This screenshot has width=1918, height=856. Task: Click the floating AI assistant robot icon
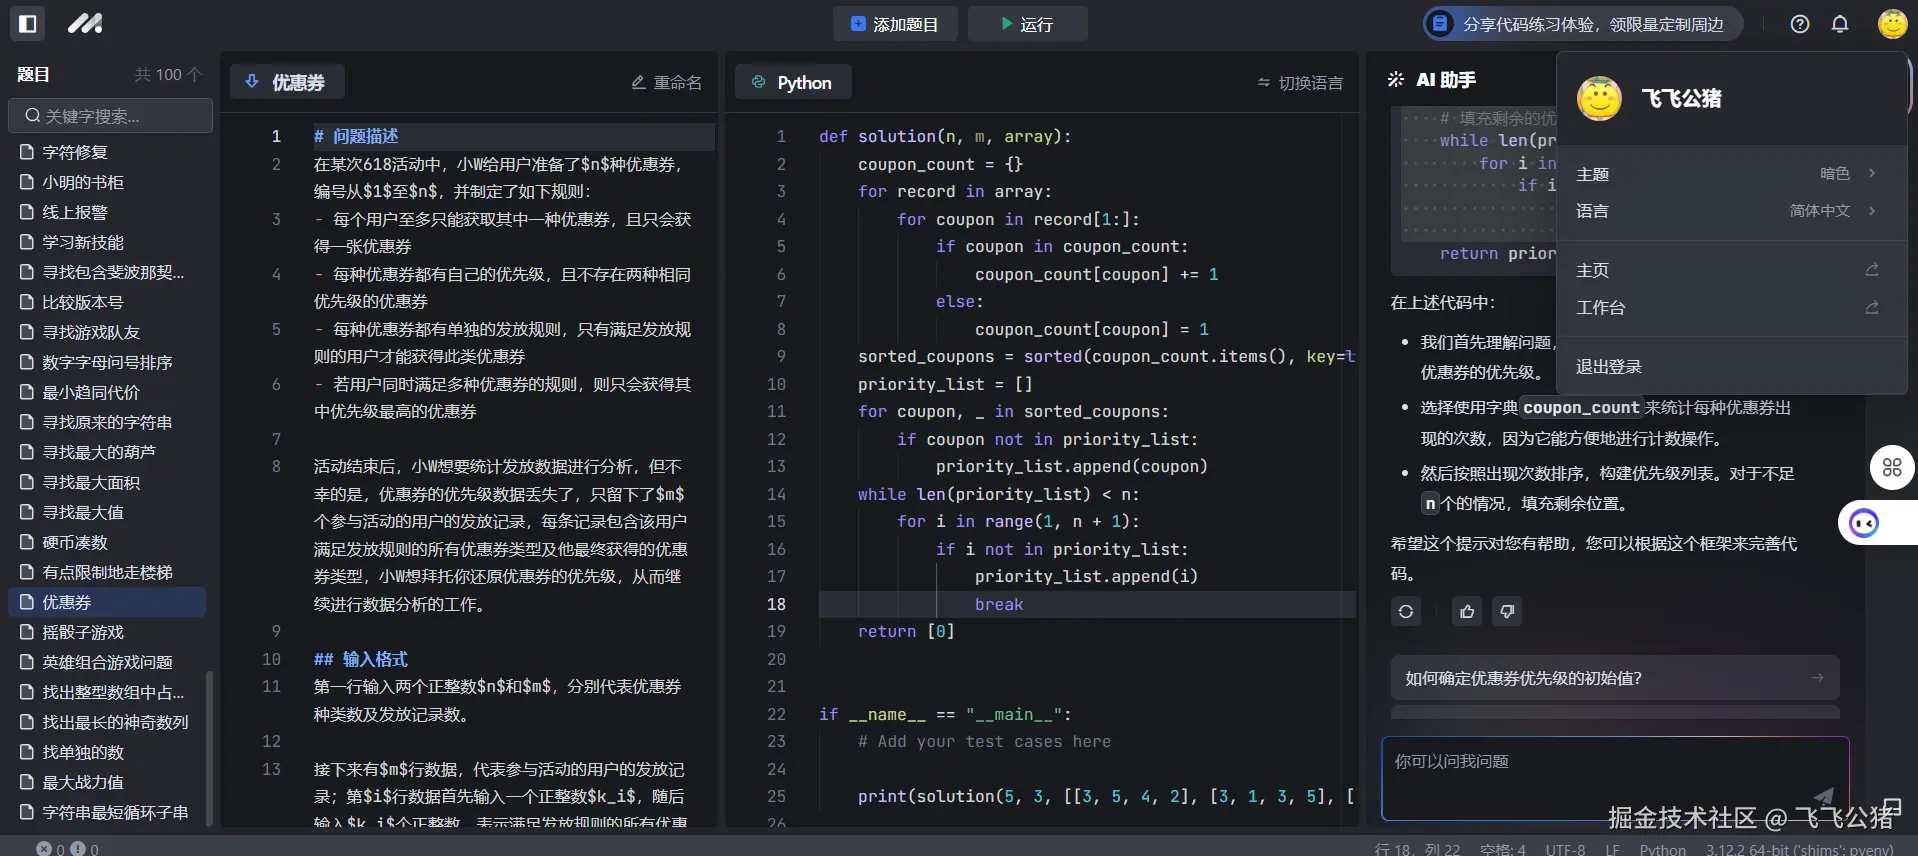[1864, 523]
